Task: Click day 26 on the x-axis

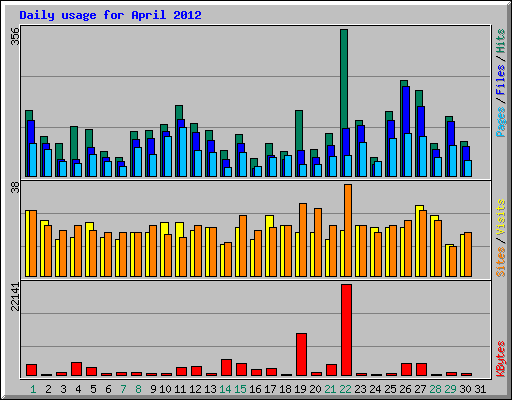Action: click(x=405, y=389)
